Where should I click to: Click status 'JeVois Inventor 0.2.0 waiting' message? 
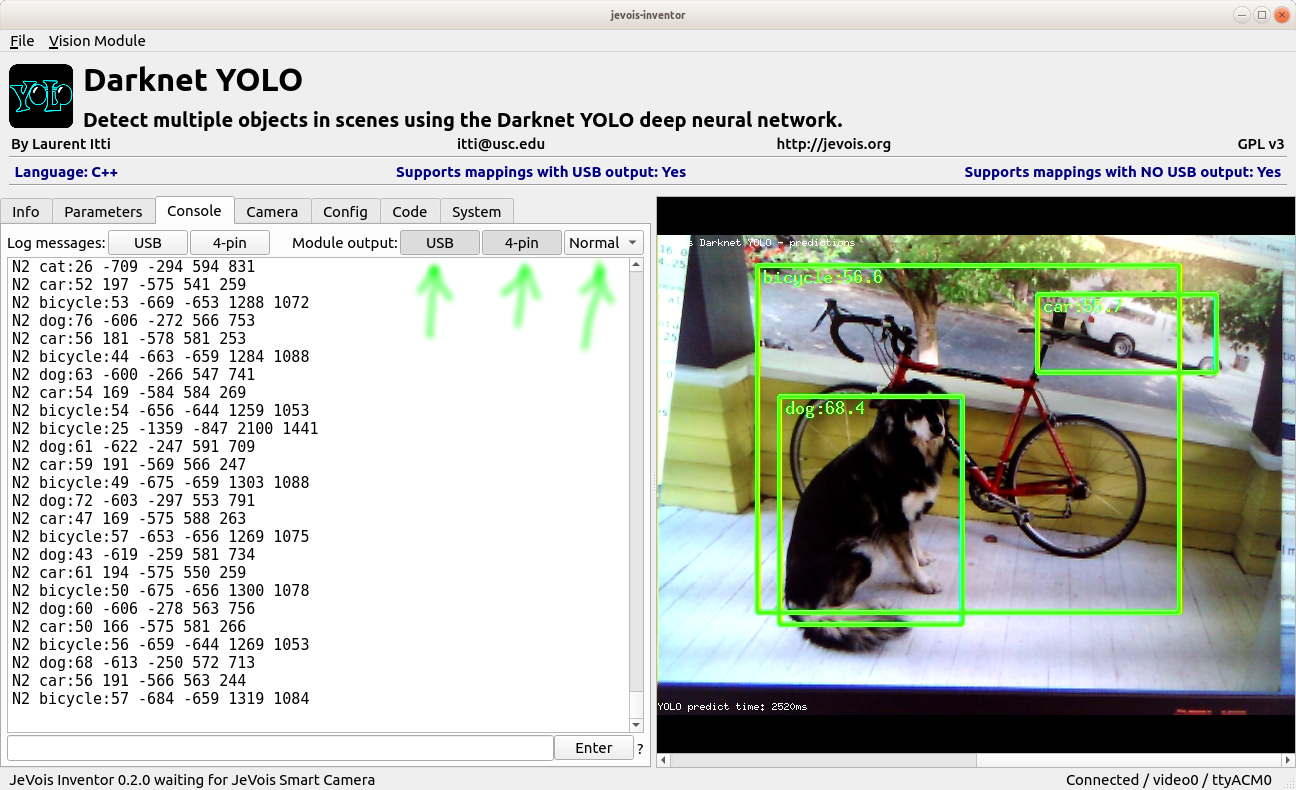[x=192, y=780]
